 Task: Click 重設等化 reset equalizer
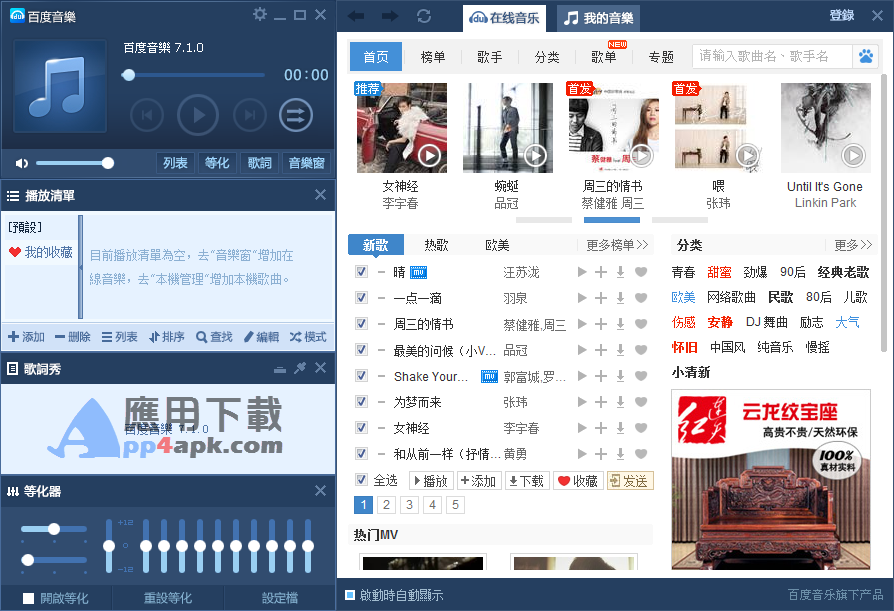(x=168, y=598)
